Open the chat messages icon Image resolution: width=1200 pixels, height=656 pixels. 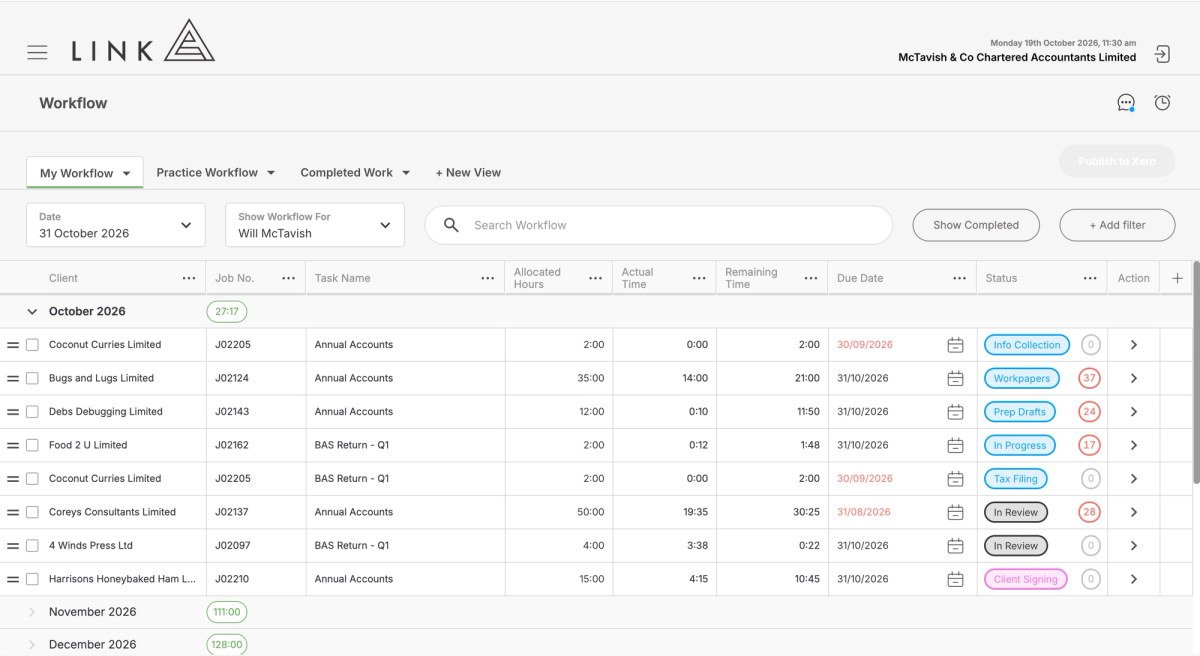(1126, 103)
